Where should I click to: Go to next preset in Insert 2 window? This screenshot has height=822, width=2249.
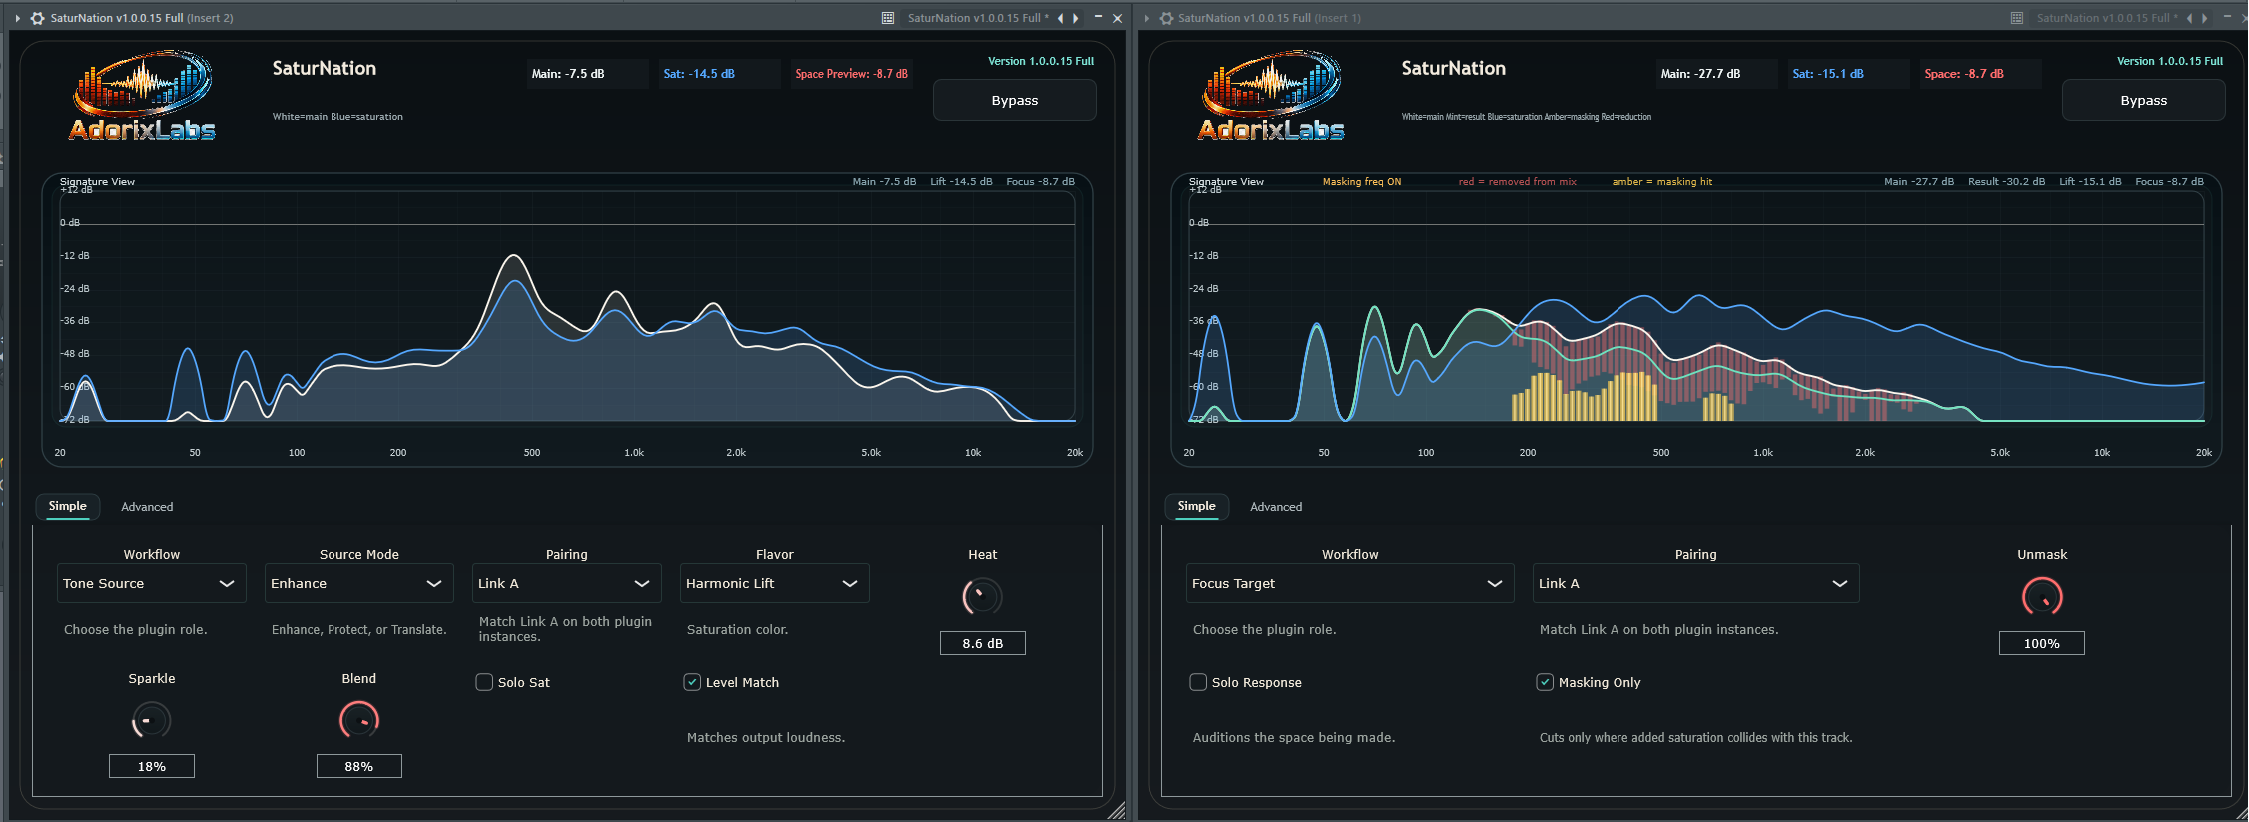(1075, 18)
